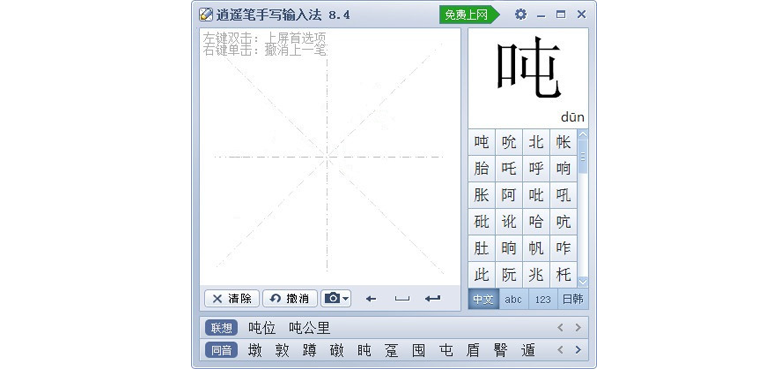783x369 pixels.
Task: Show next 联想 suggestions page
Action: coord(578,328)
